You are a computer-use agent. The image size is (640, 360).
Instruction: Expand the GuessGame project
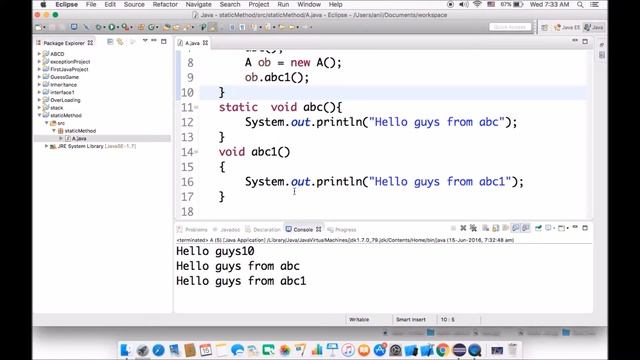(x=39, y=77)
